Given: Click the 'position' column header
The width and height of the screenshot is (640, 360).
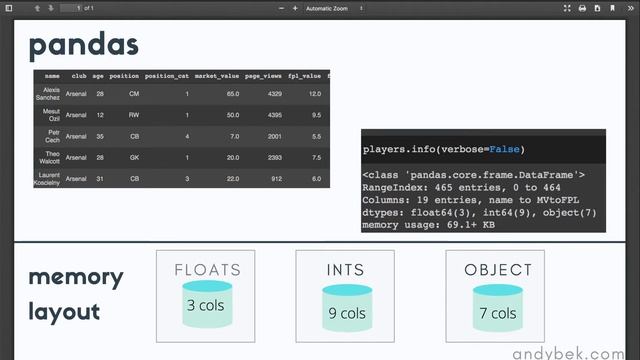Looking at the screenshot, I should [124, 76].
